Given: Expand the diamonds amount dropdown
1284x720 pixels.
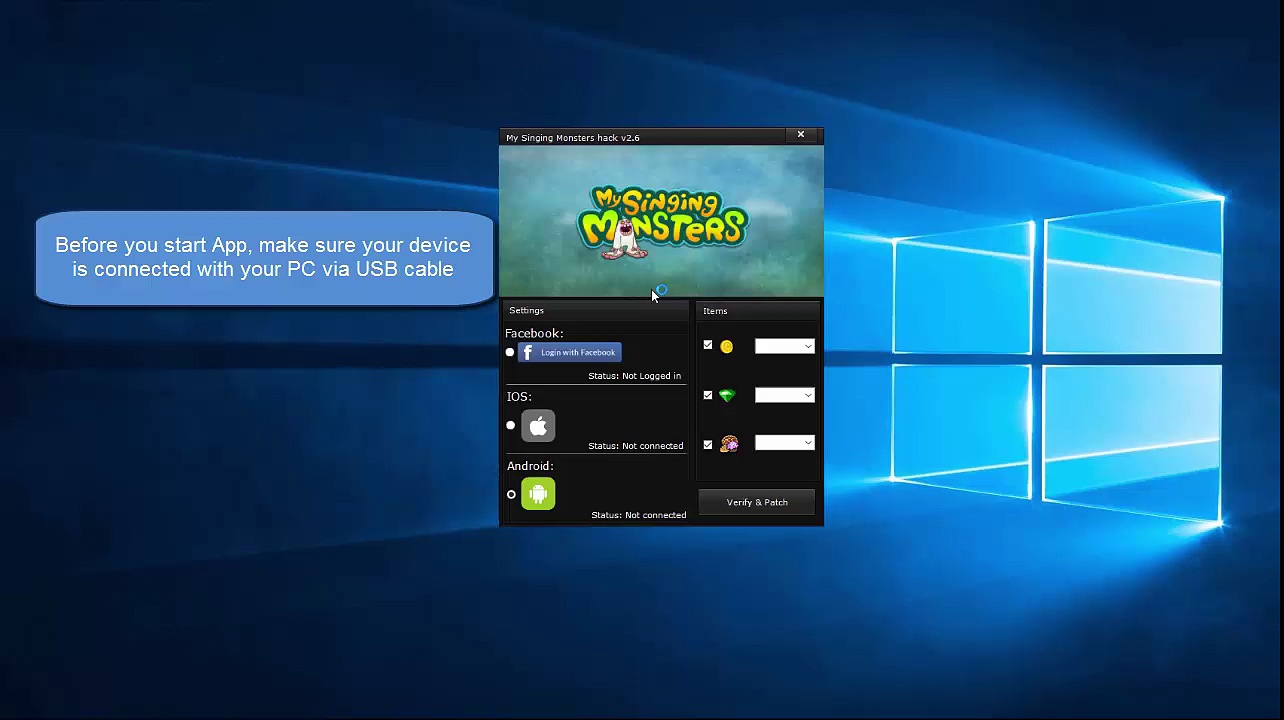Looking at the screenshot, I should click(x=785, y=395).
